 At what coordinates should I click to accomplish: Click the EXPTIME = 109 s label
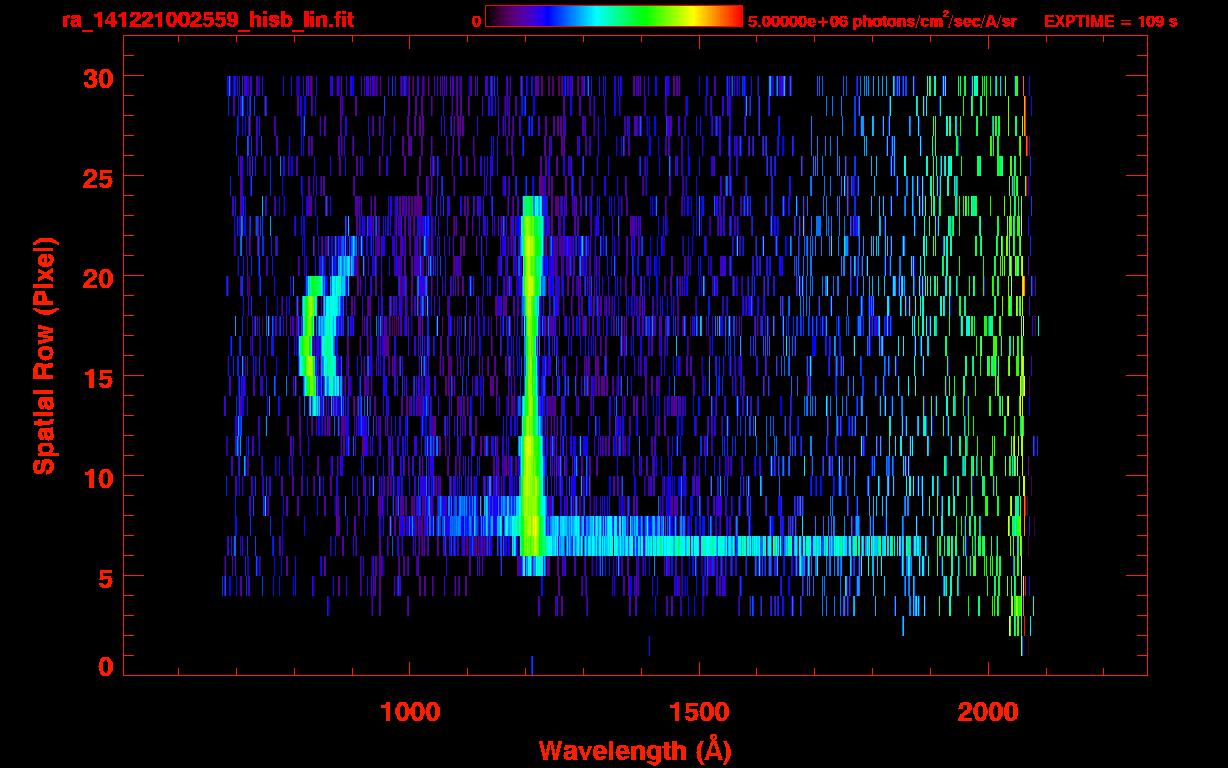tap(1110, 21)
